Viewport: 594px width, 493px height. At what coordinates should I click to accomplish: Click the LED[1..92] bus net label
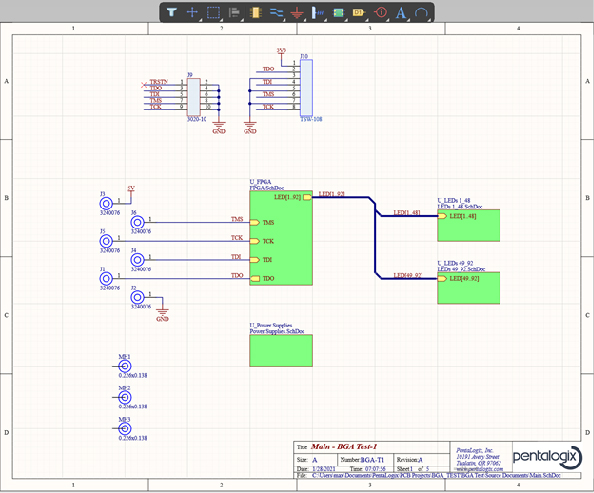point(331,194)
